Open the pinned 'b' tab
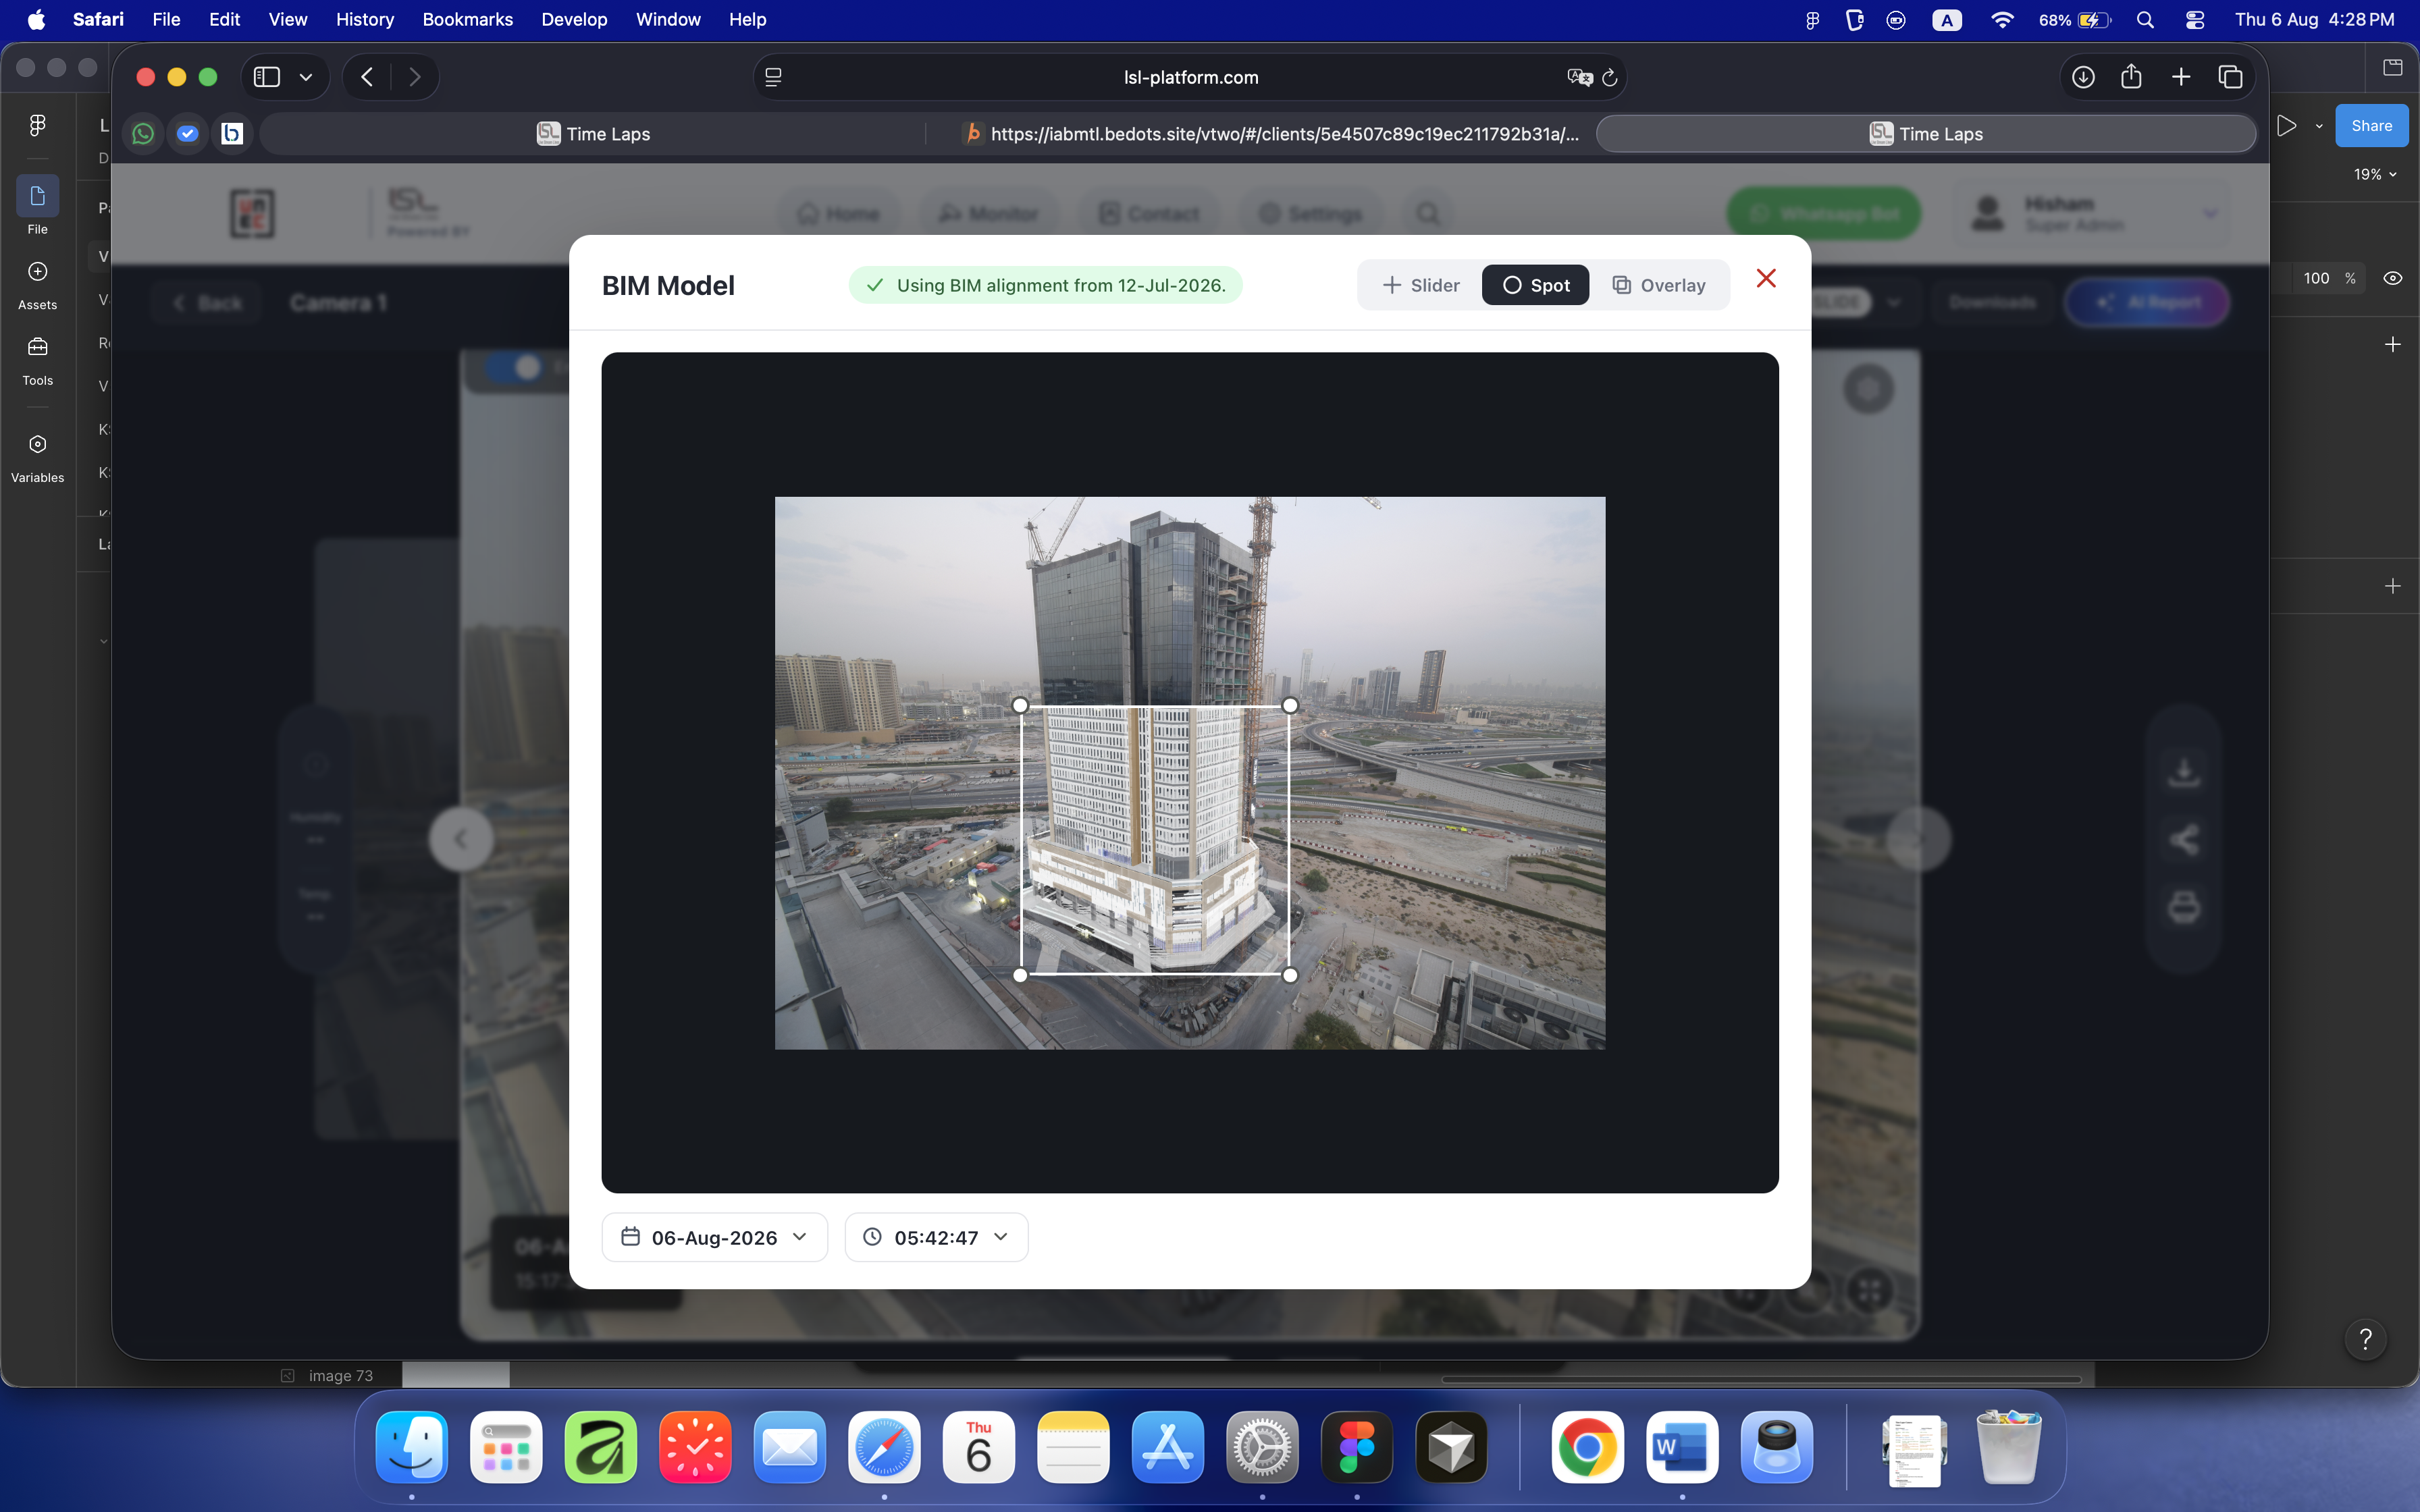2420x1512 pixels. 232,133
